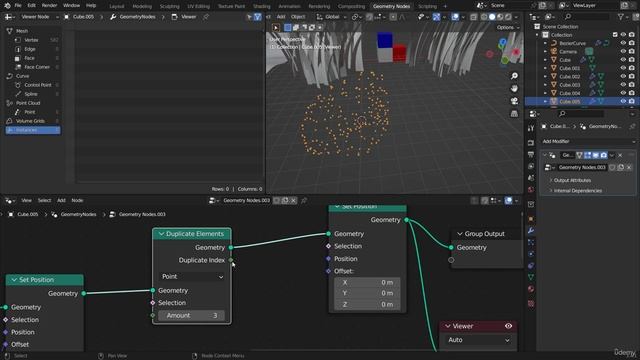This screenshot has height=360, width=640.
Task: Hide BezierCurve via its eye icon
Action: (623, 43)
